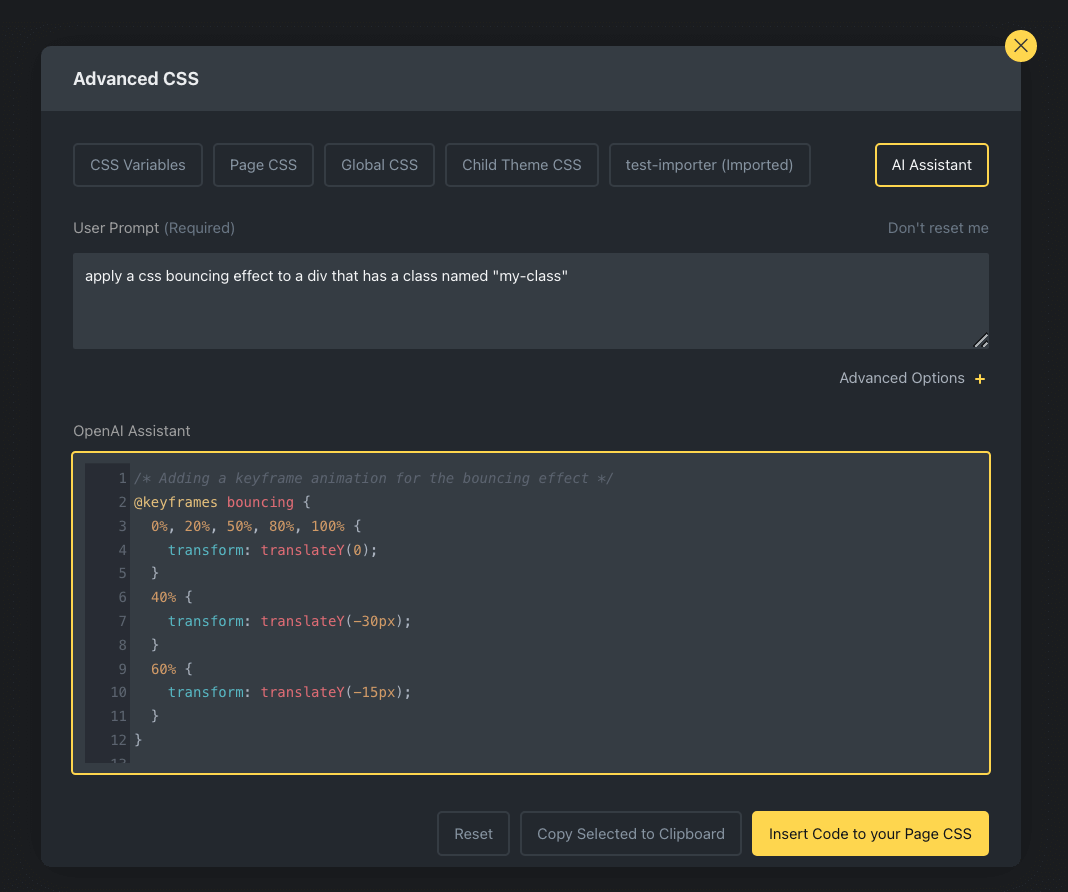
Task: Insert Code to your Page CSS
Action: click(x=869, y=833)
